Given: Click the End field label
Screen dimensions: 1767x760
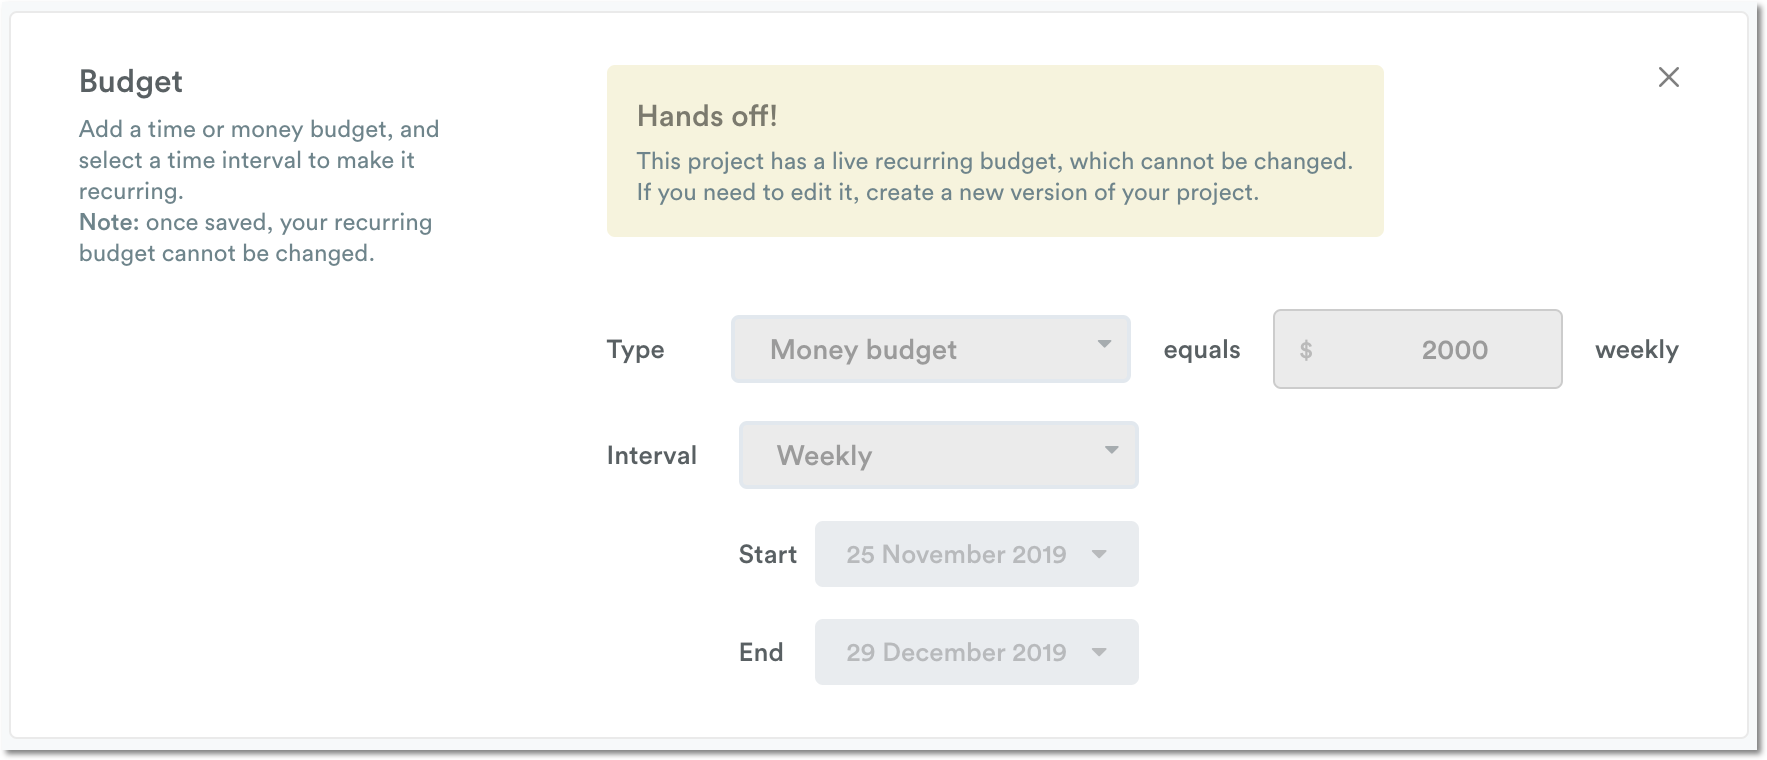Looking at the screenshot, I should [761, 652].
